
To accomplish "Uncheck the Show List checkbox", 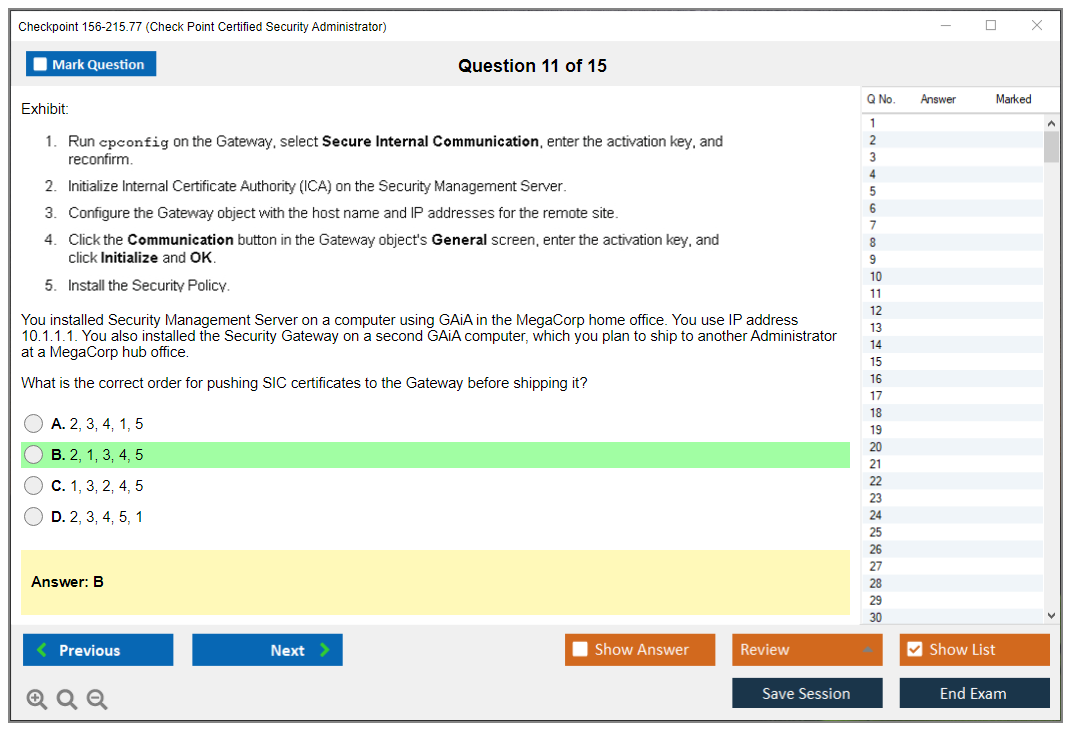I will 914,649.
